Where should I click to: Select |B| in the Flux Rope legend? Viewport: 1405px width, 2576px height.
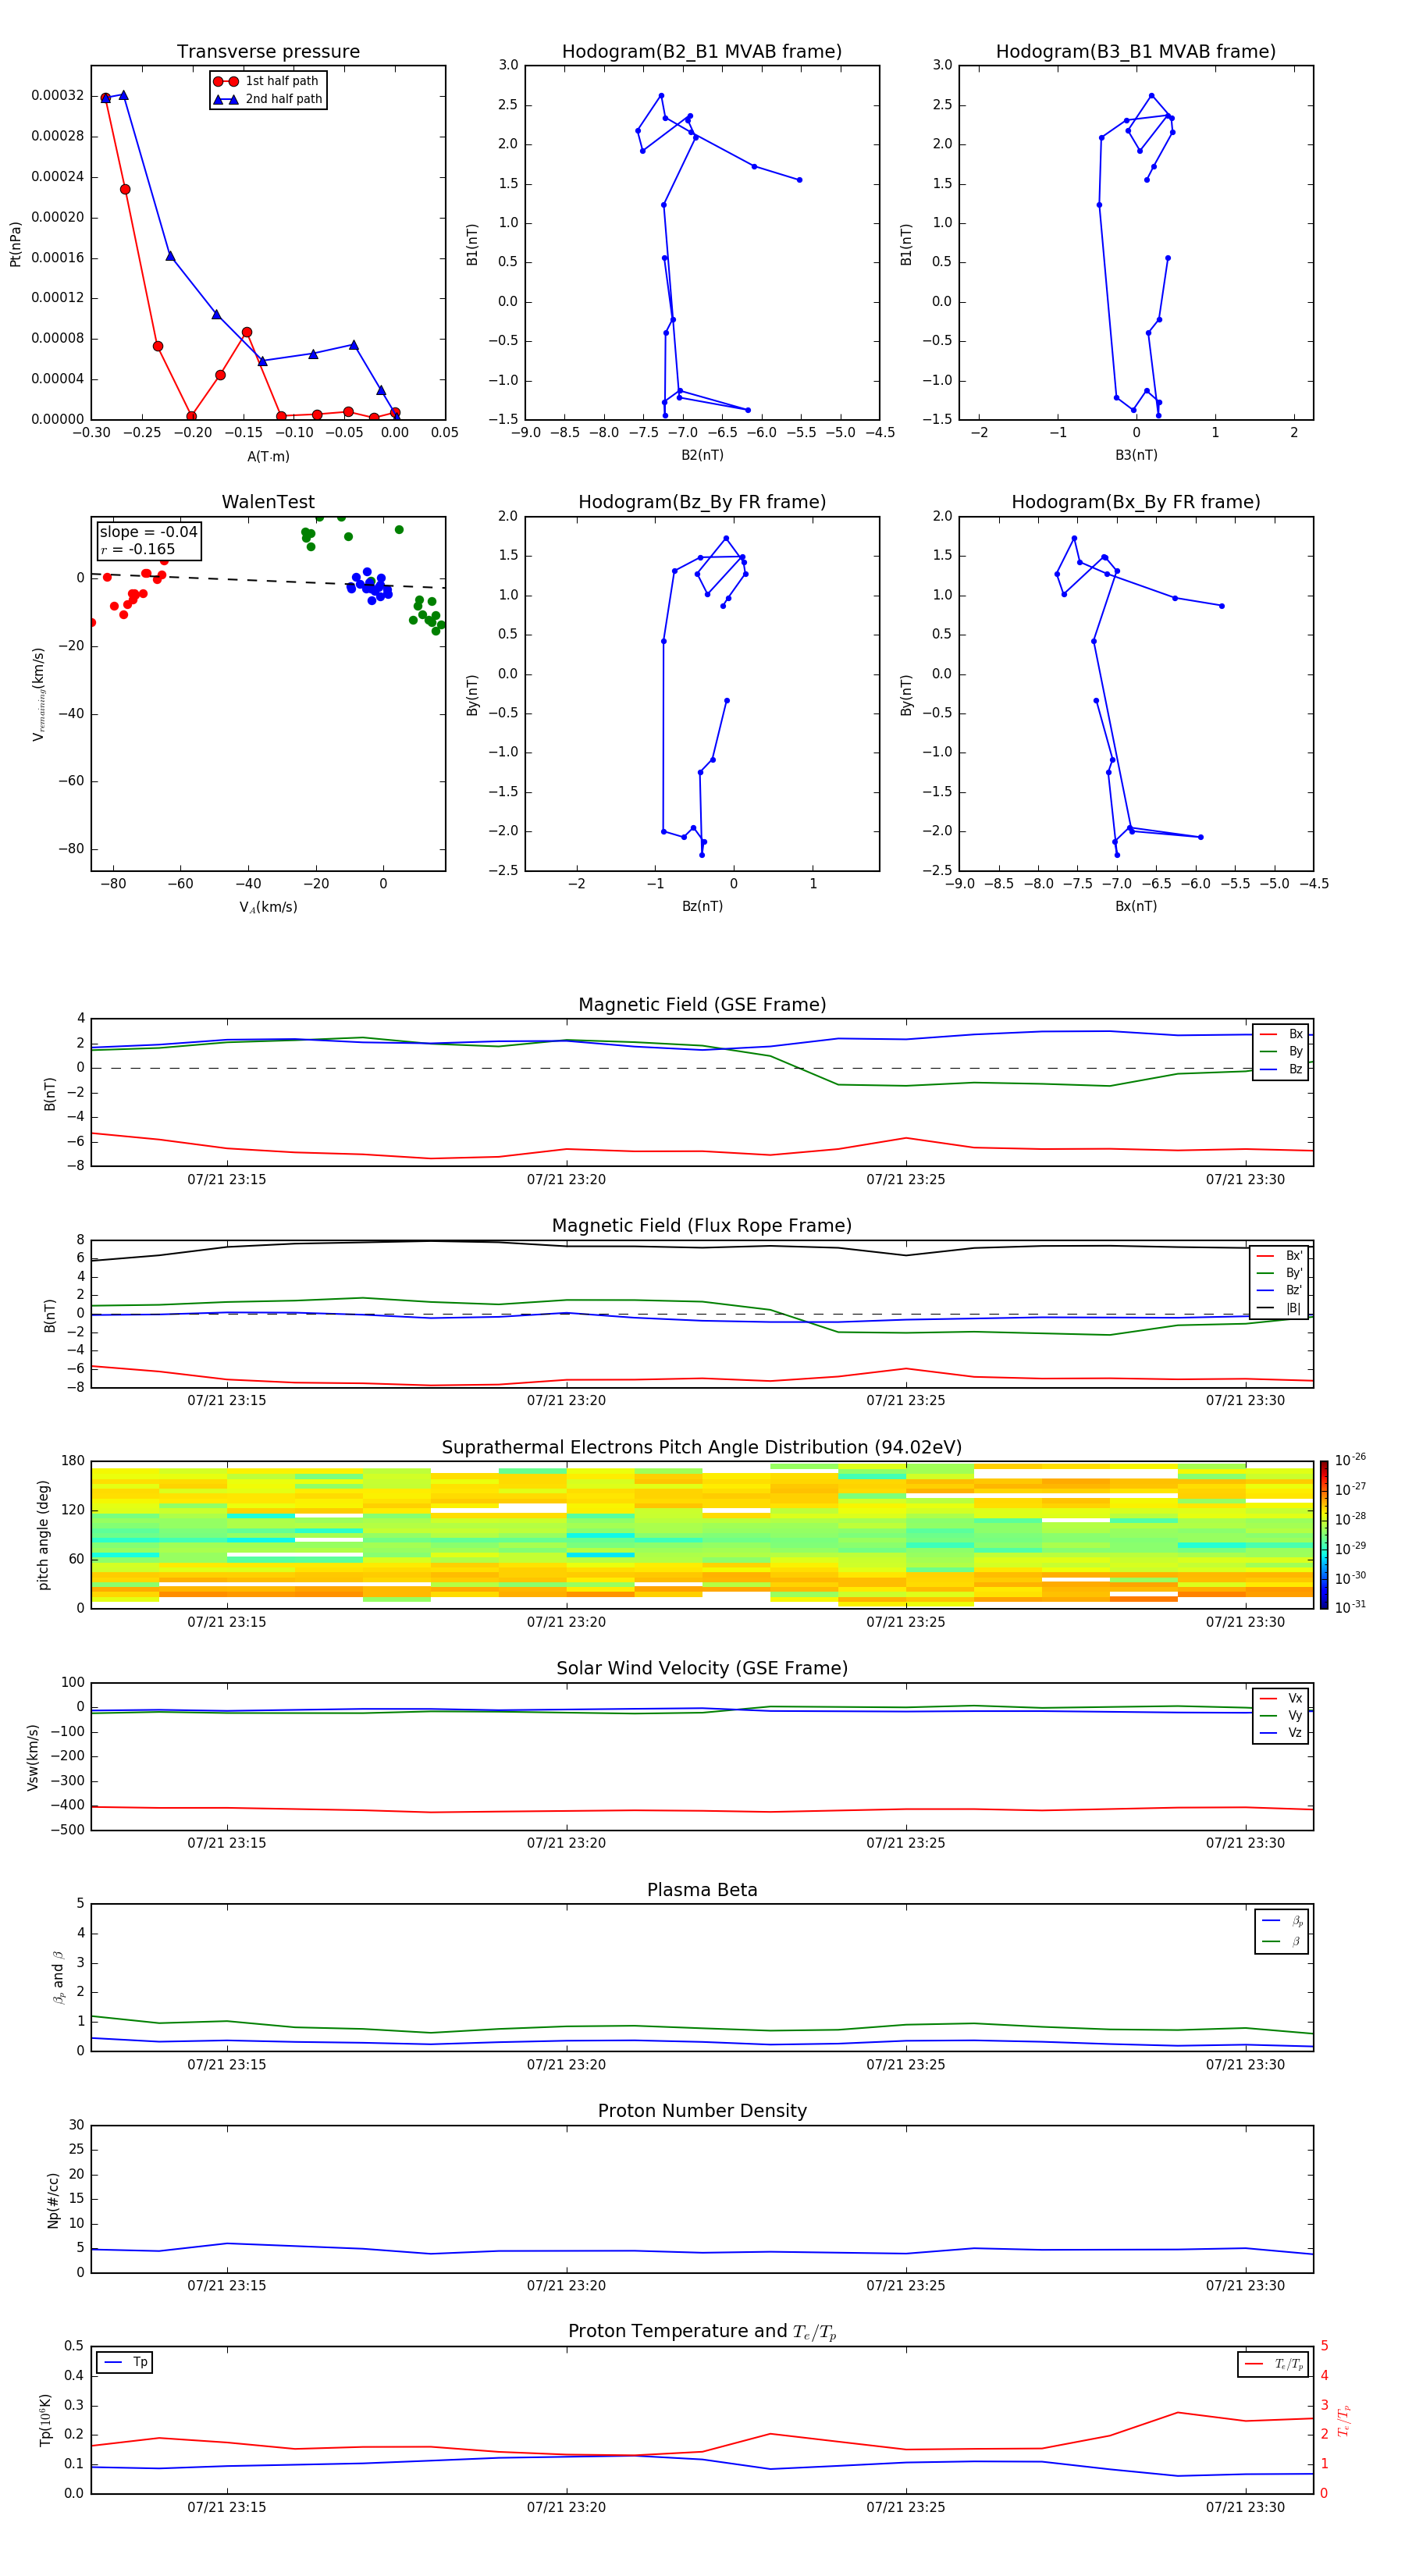1279,1308
